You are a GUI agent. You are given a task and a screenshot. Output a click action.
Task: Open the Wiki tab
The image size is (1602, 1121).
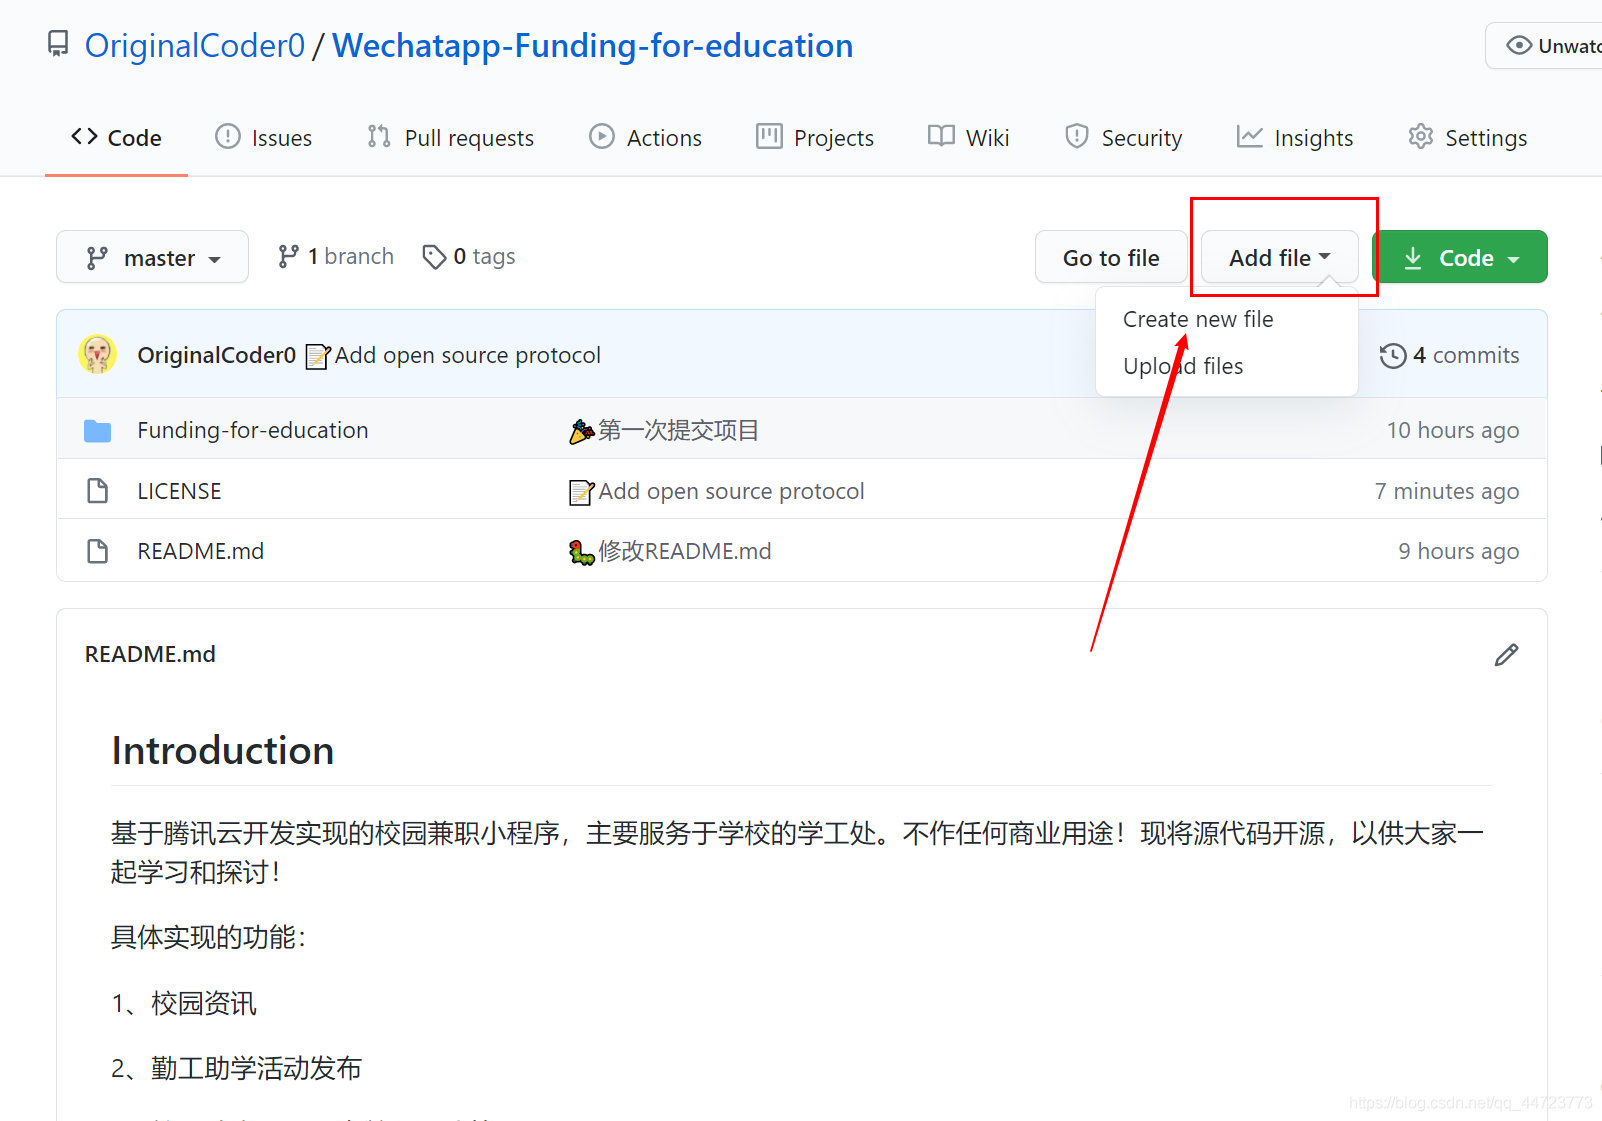tap(969, 138)
